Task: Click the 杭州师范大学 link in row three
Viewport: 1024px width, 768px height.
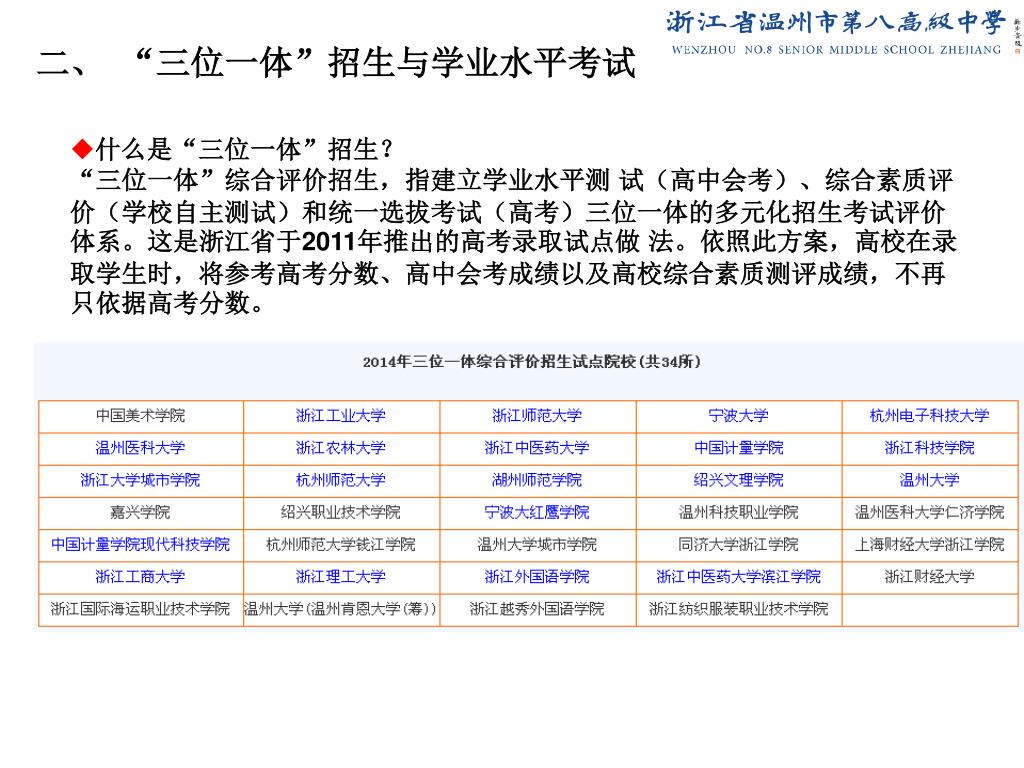Action: click(341, 480)
